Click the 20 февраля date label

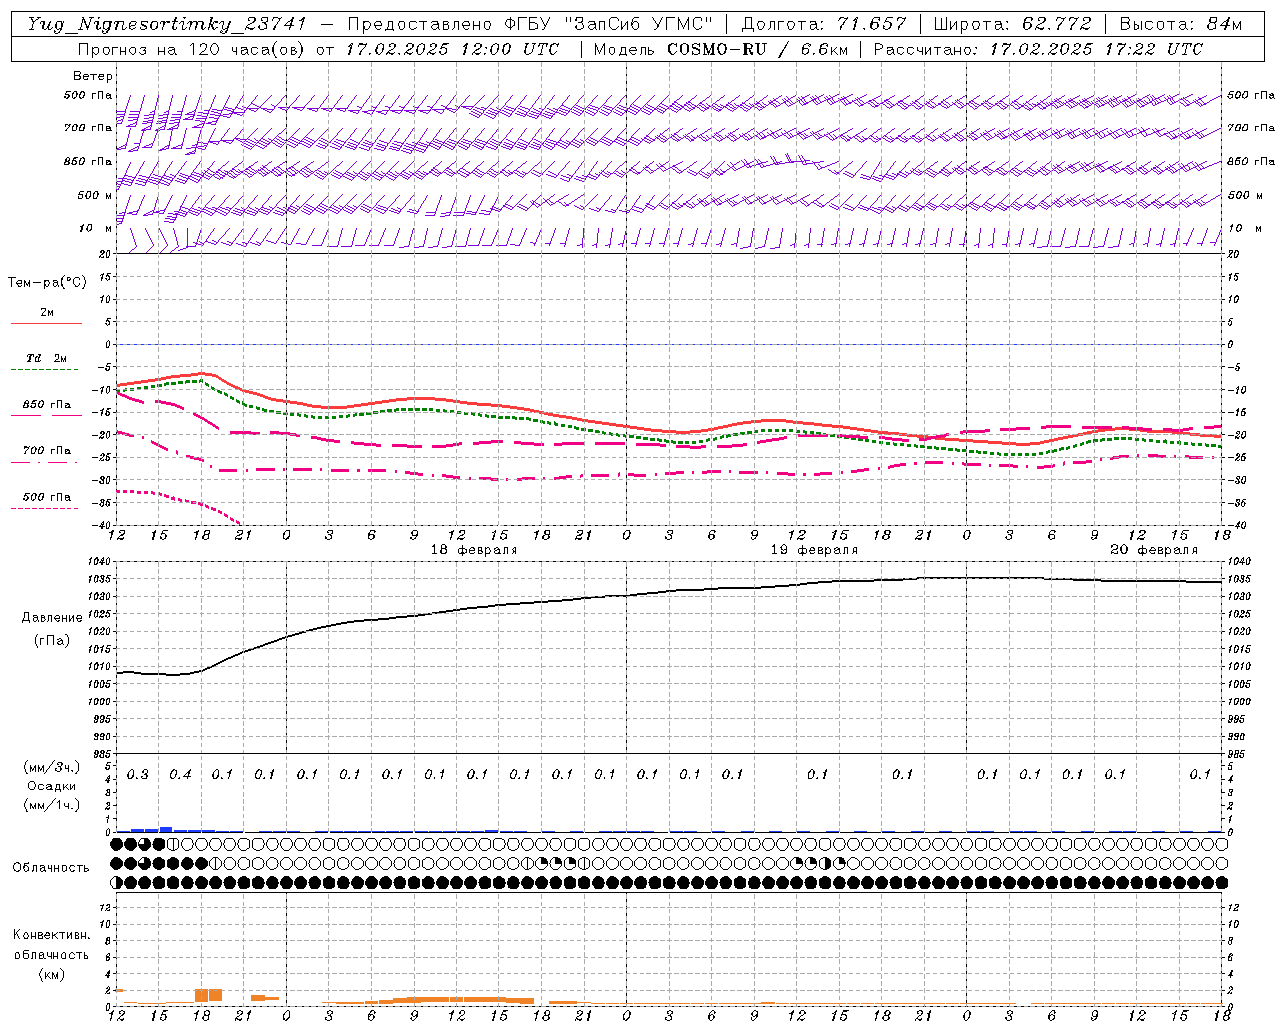1154,550
